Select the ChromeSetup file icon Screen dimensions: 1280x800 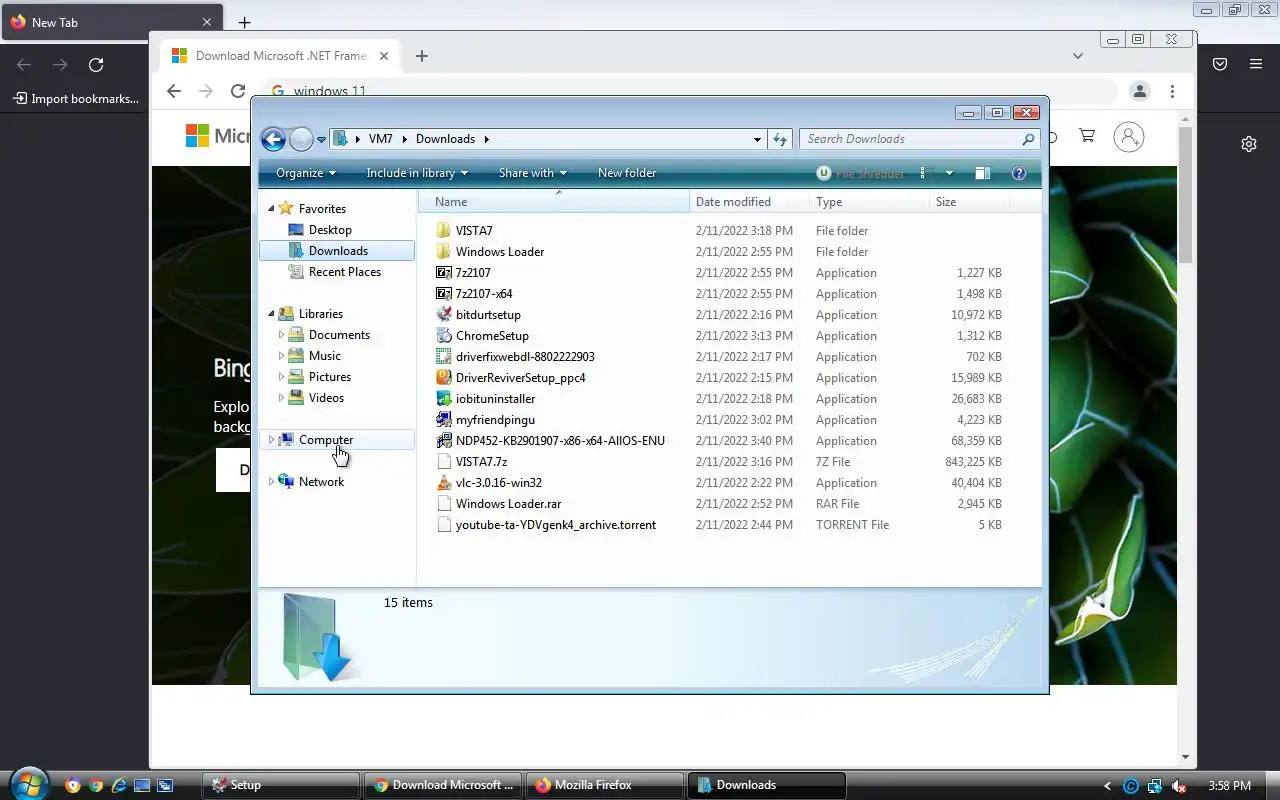click(444, 335)
